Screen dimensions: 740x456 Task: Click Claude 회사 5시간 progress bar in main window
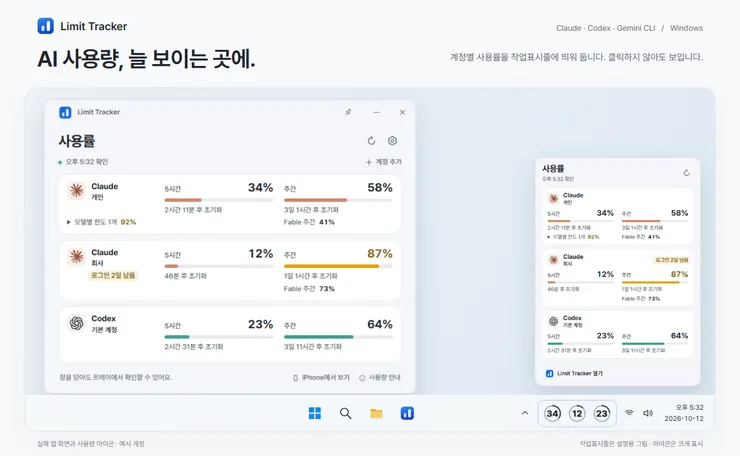[219, 266]
